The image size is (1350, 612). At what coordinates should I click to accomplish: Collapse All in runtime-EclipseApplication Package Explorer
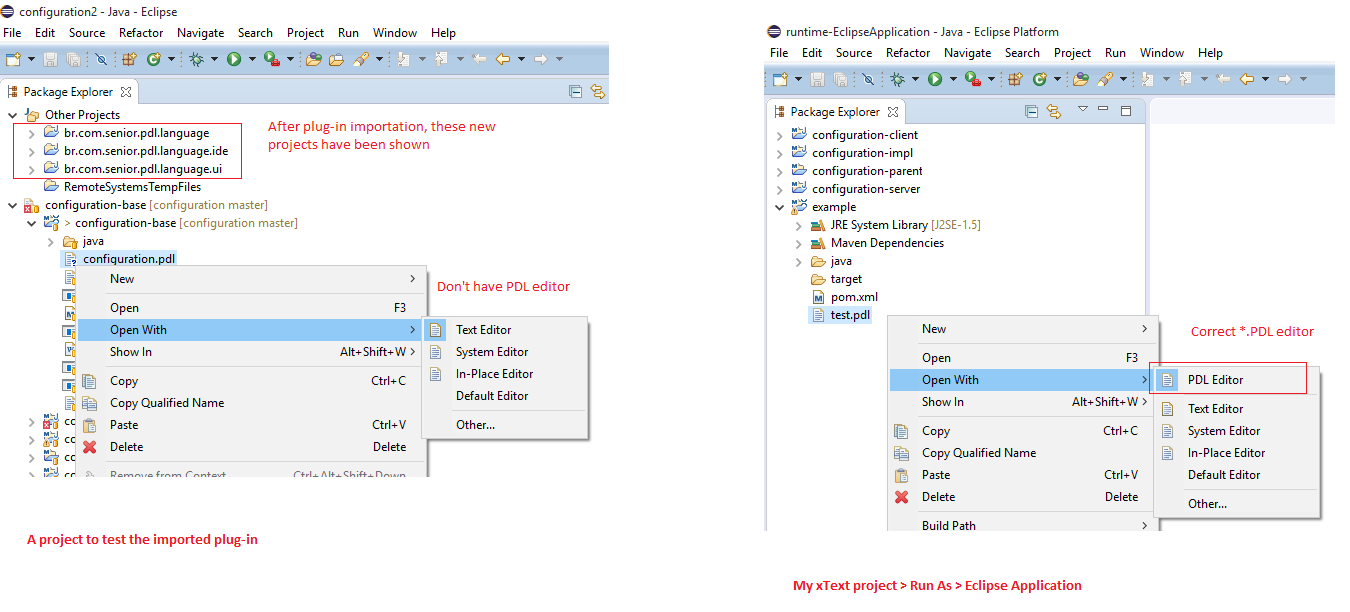pyautogui.click(x=1031, y=111)
